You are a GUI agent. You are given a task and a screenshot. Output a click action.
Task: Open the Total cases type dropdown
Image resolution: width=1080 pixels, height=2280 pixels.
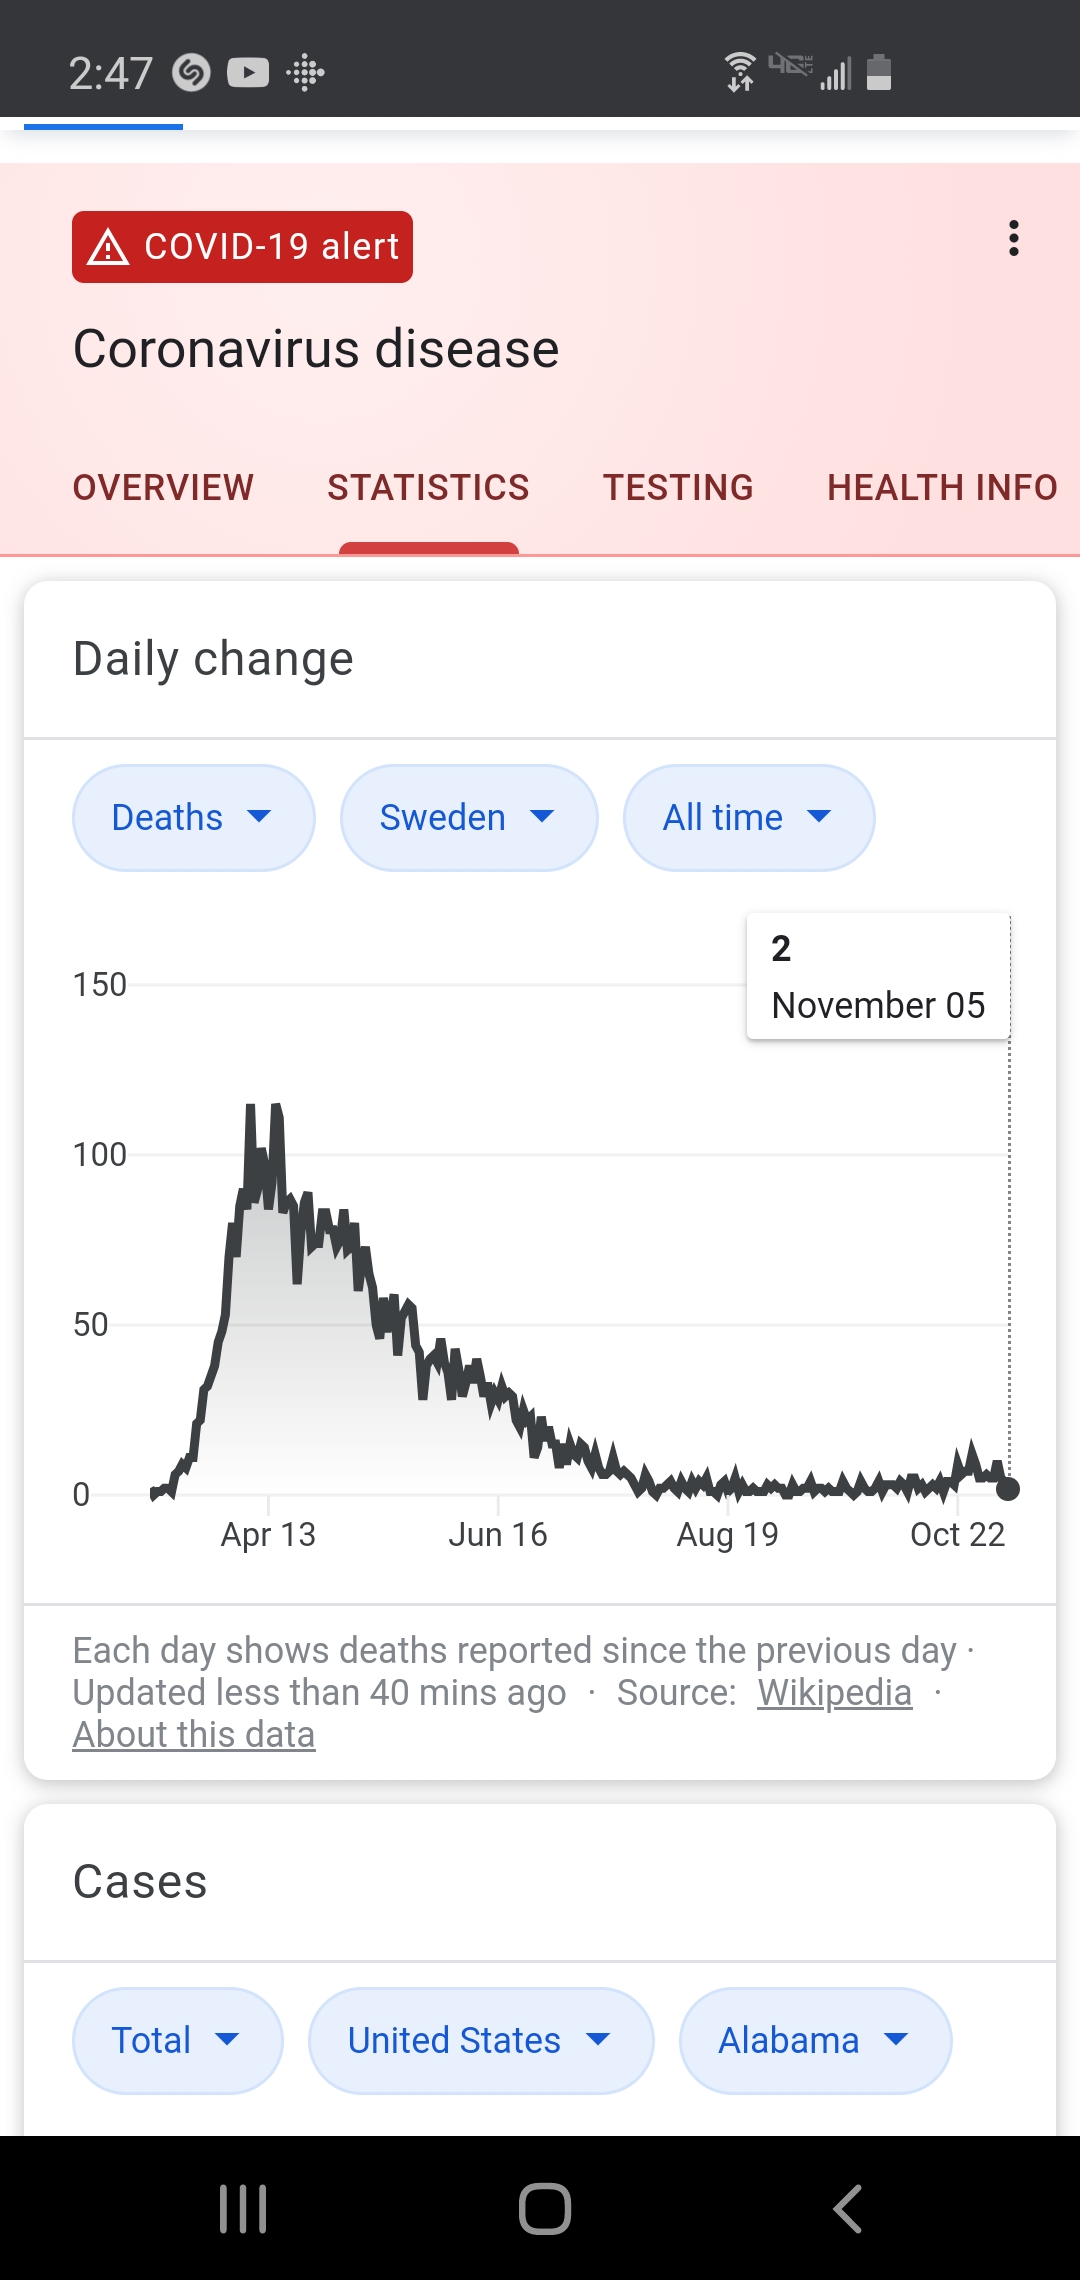tap(178, 2041)
